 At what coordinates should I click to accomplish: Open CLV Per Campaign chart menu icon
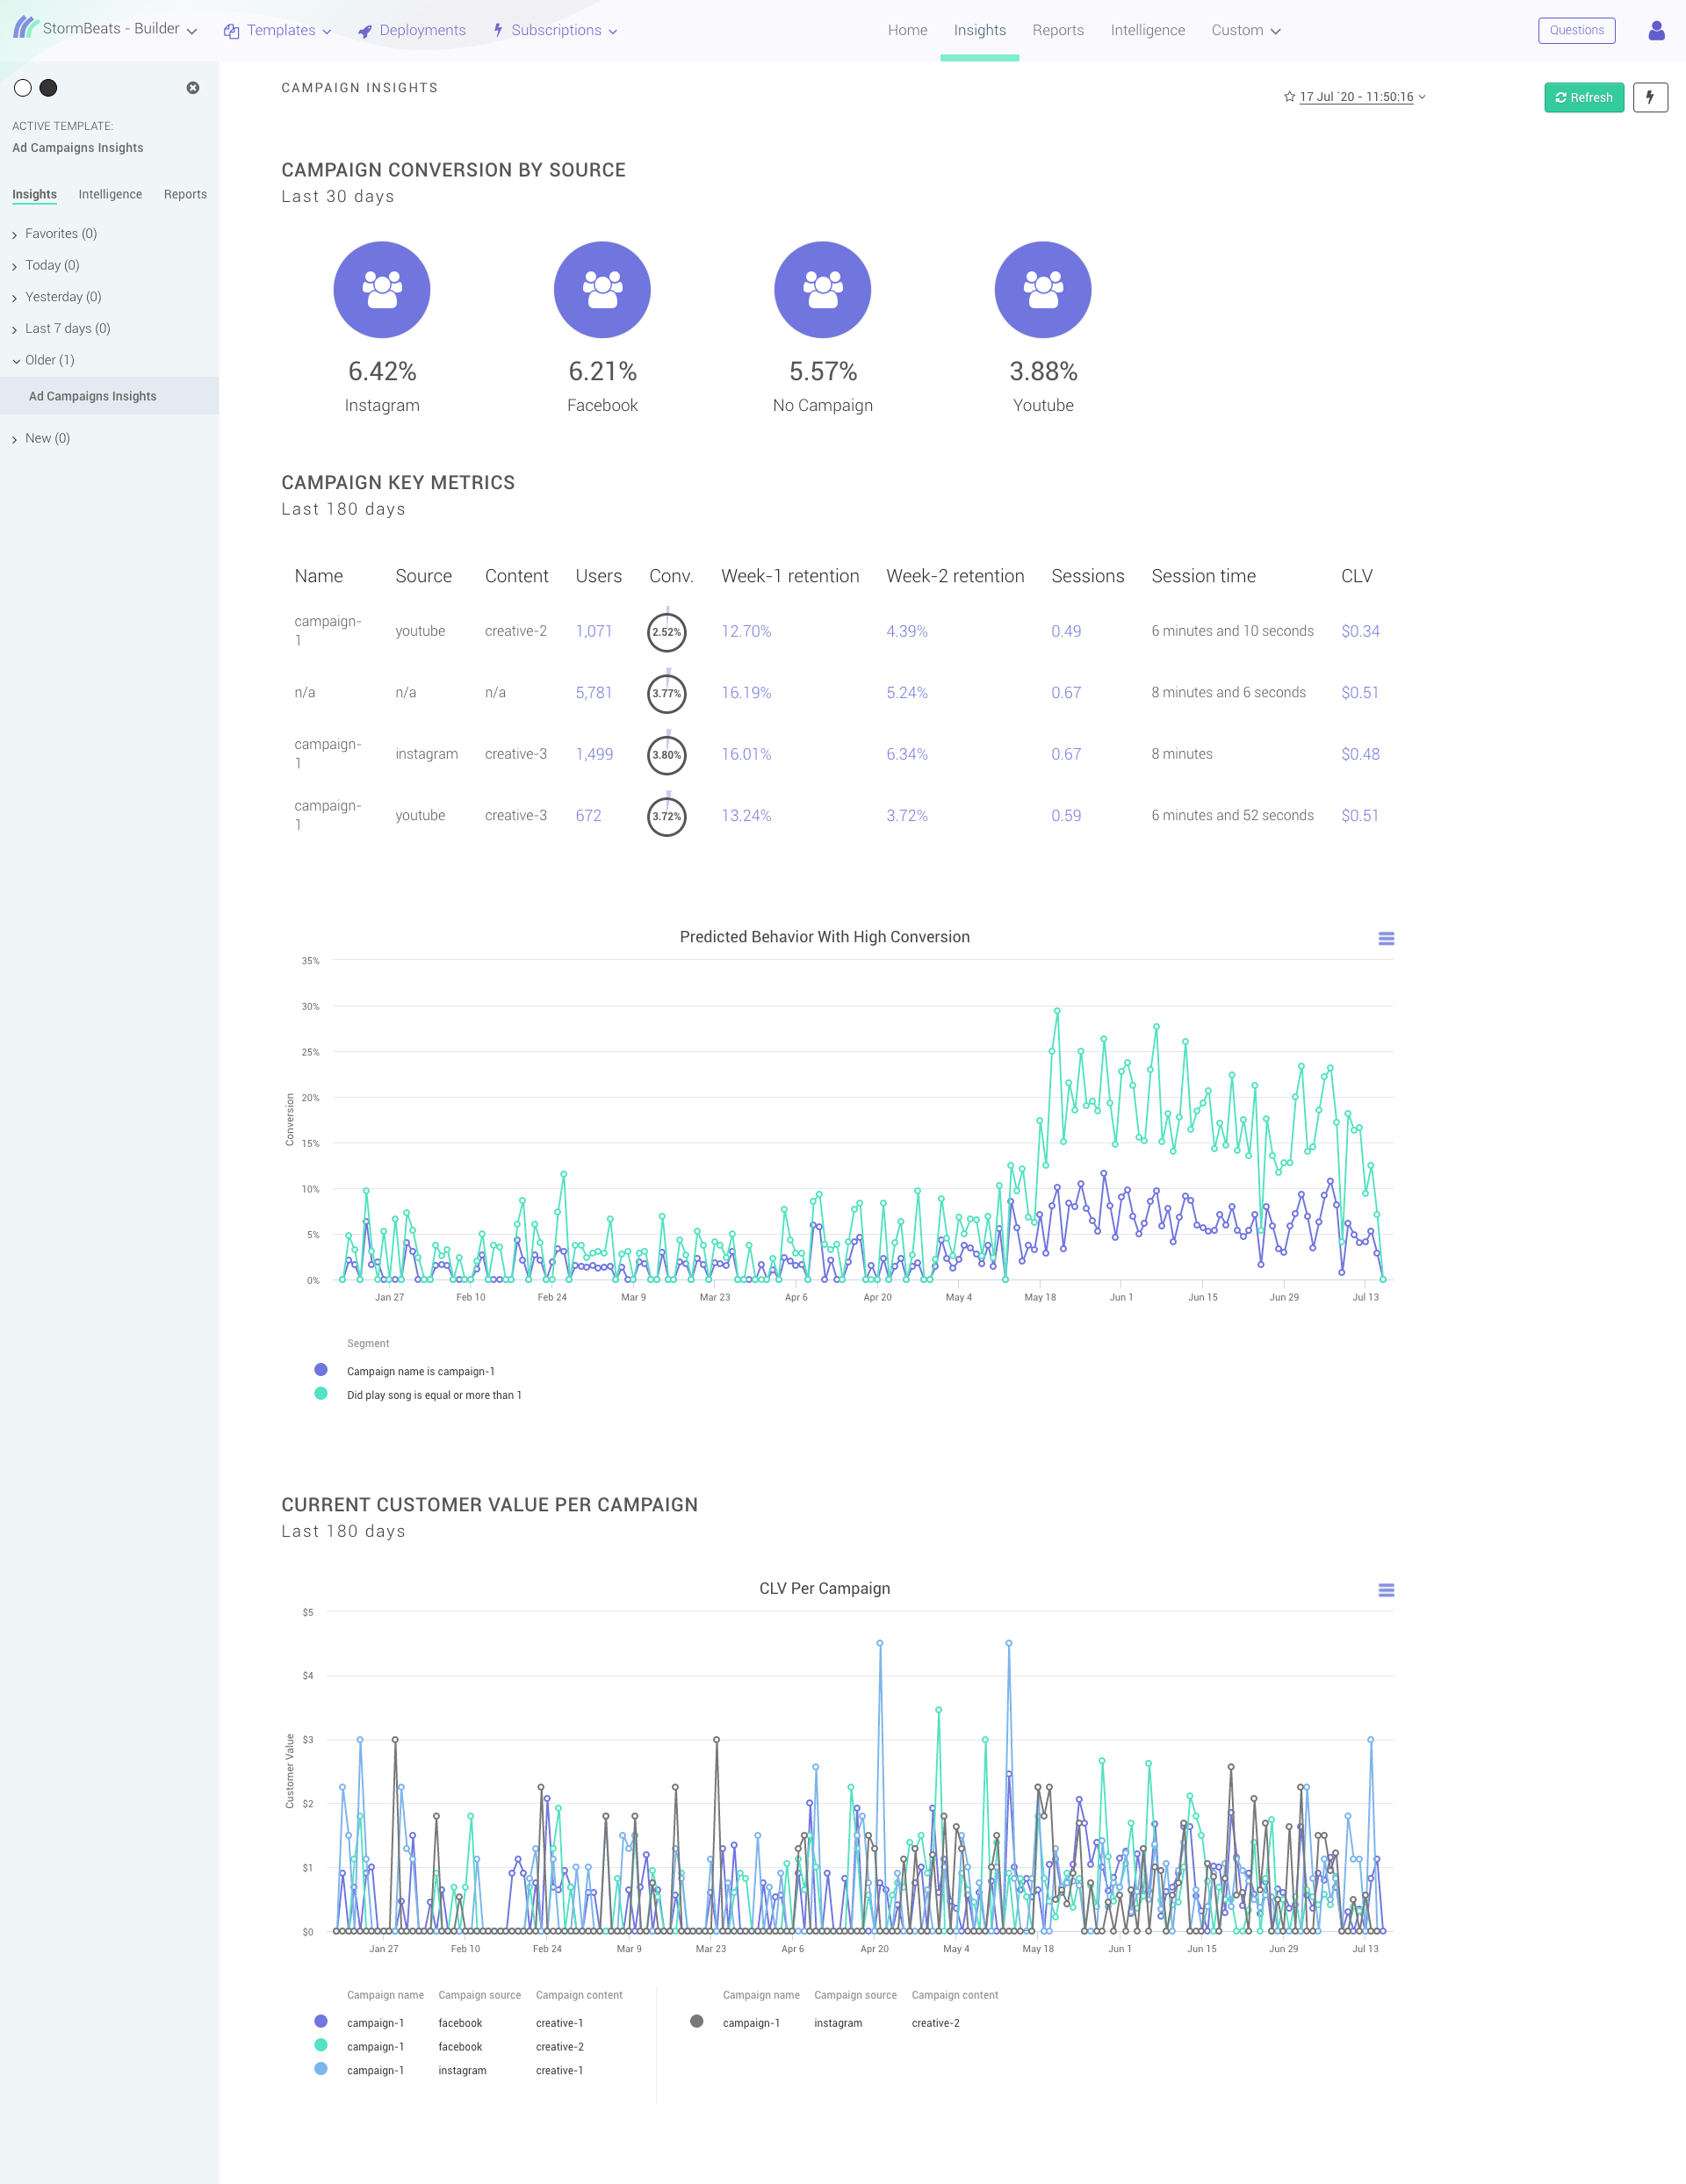(1386, 1590)
